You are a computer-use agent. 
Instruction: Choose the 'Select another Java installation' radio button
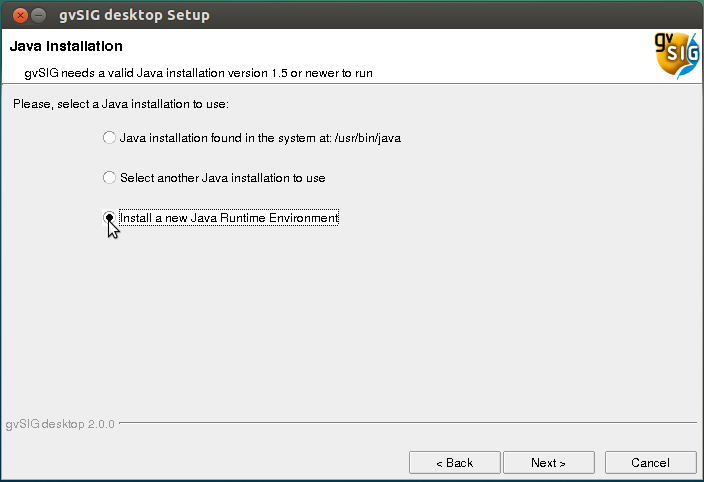pyautogui.click(x=109, y=178)
